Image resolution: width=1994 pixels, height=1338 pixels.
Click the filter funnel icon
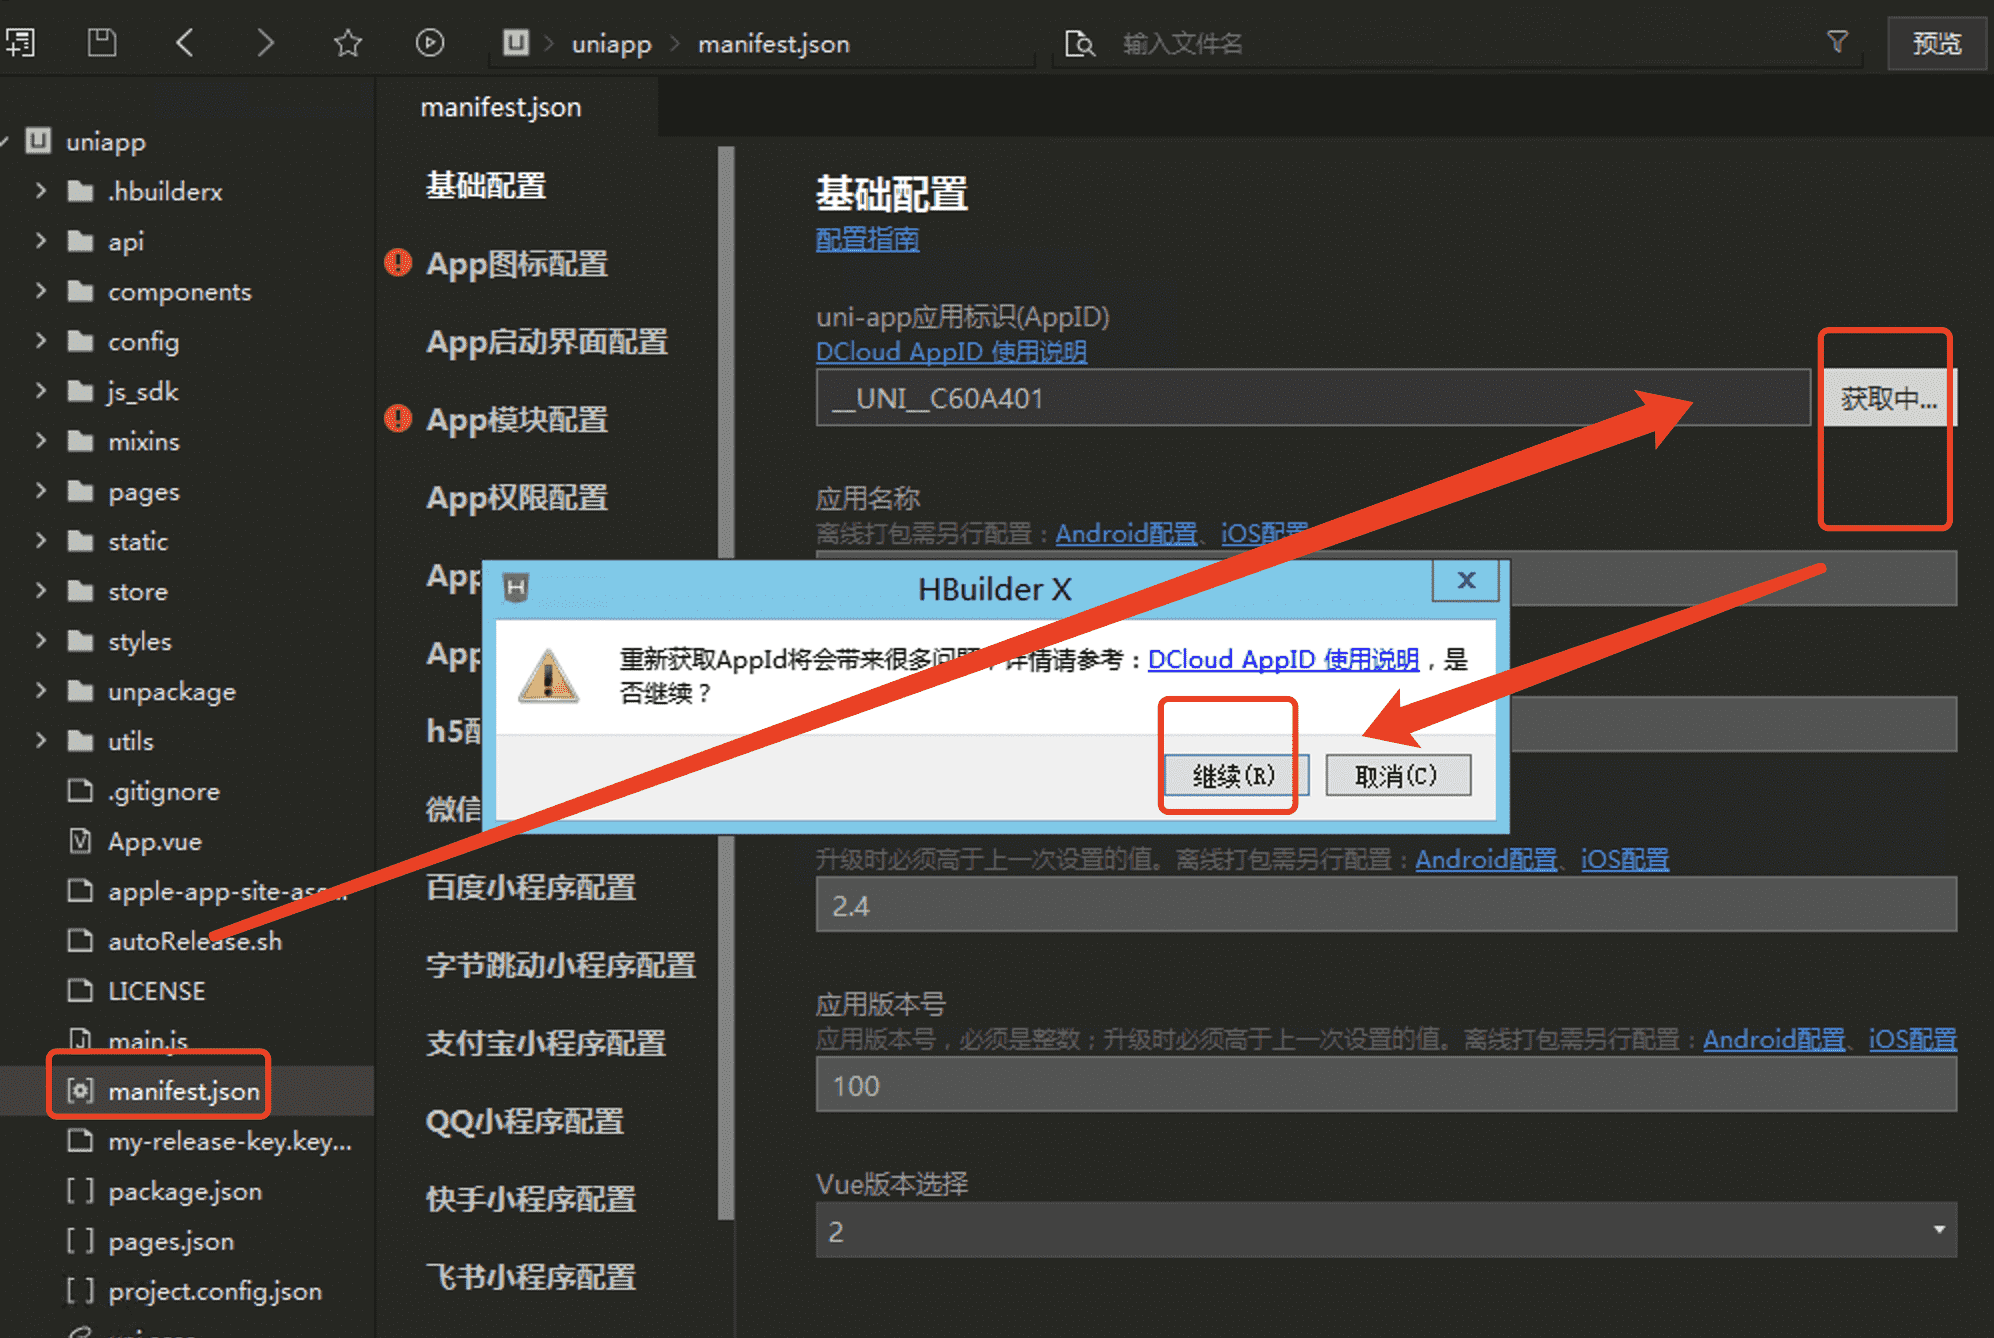tap(1837, 42)
